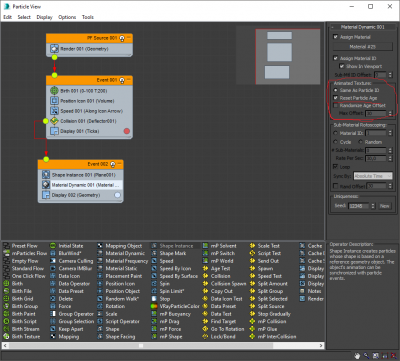Select the Collision 001 test icon

(54, 121)
